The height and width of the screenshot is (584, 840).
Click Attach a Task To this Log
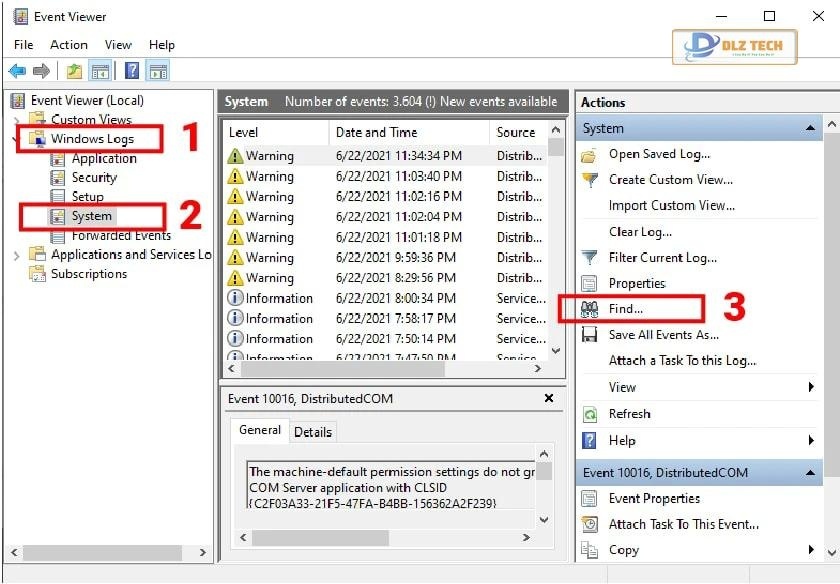click(x=682, y=361)
